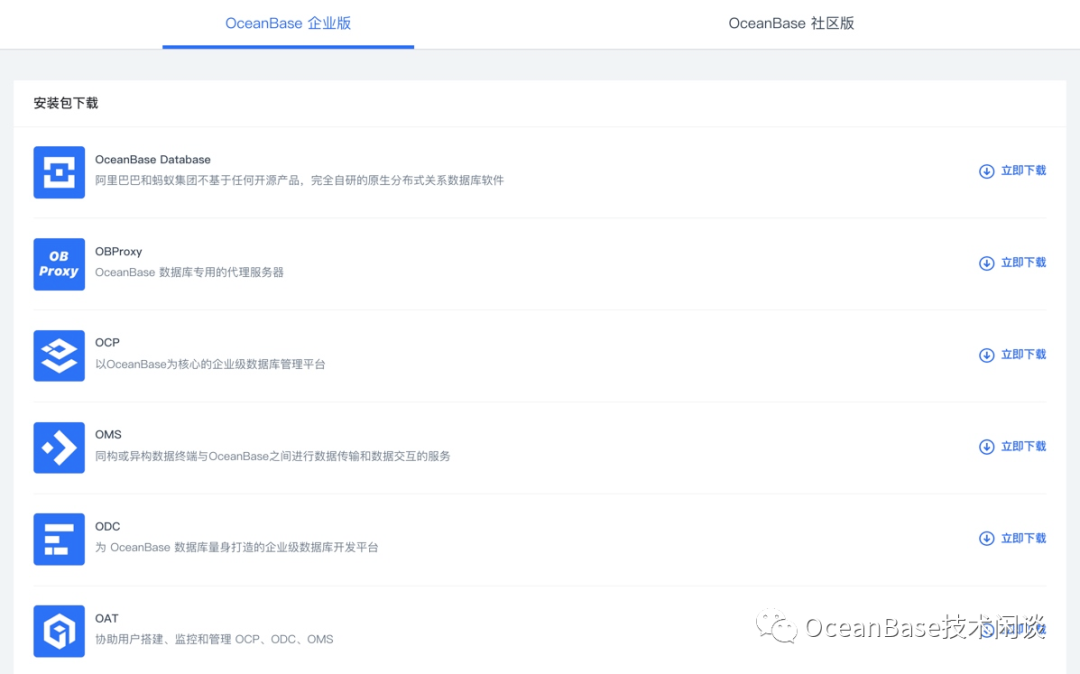Select the ODC title text
This screenshot has height=674, width=1080.
point(107,527)
